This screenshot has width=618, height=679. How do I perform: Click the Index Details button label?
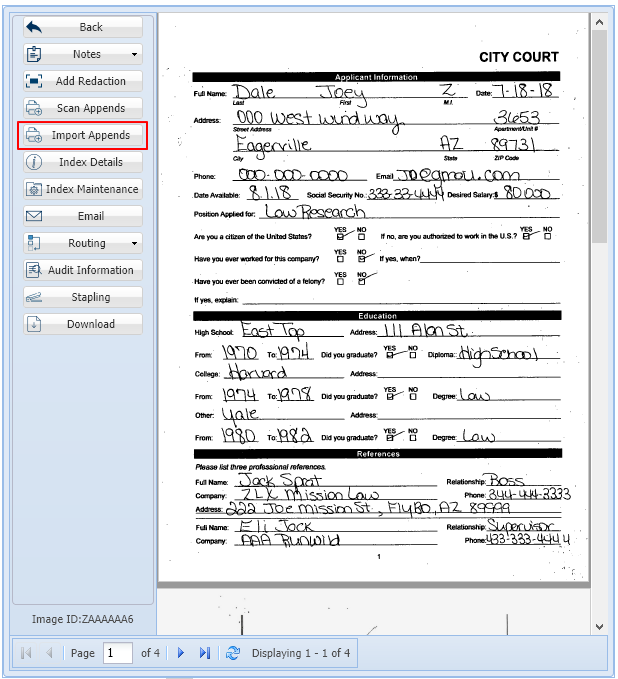tap(91, 162)
